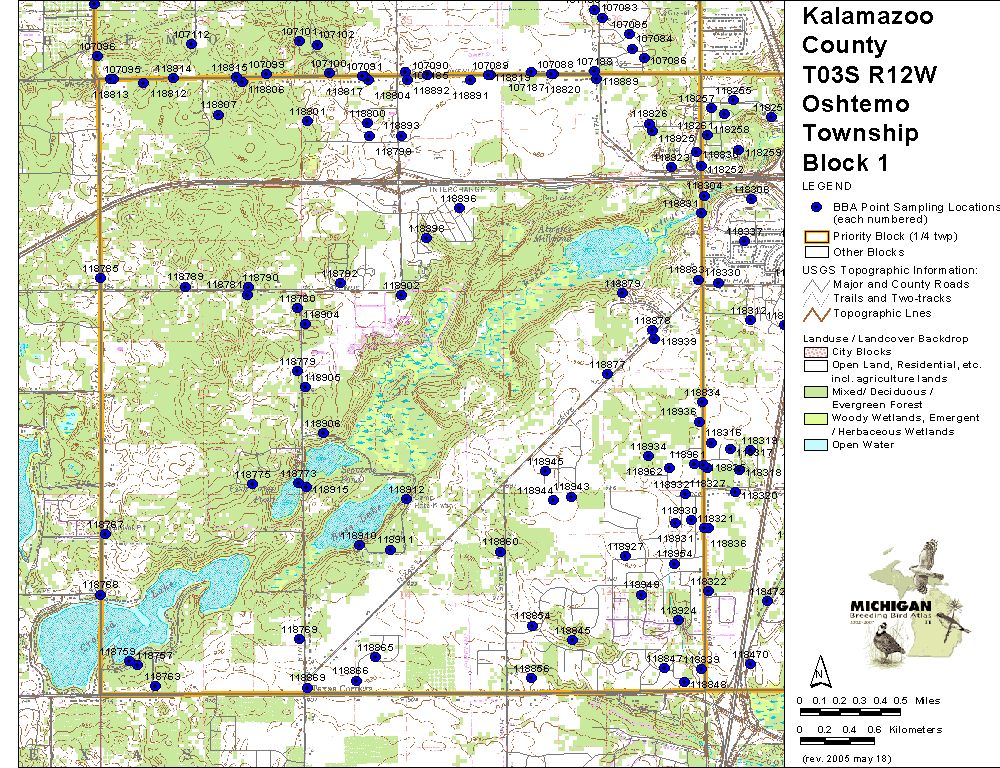
Task: Select sampling location 118879
Action: click(622, 294)
